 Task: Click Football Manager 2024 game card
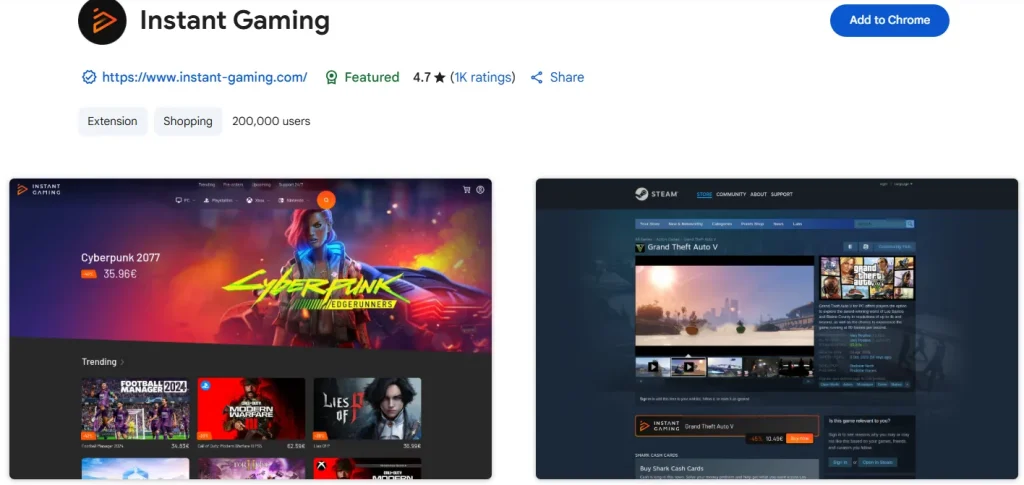(x=135, y=414)
